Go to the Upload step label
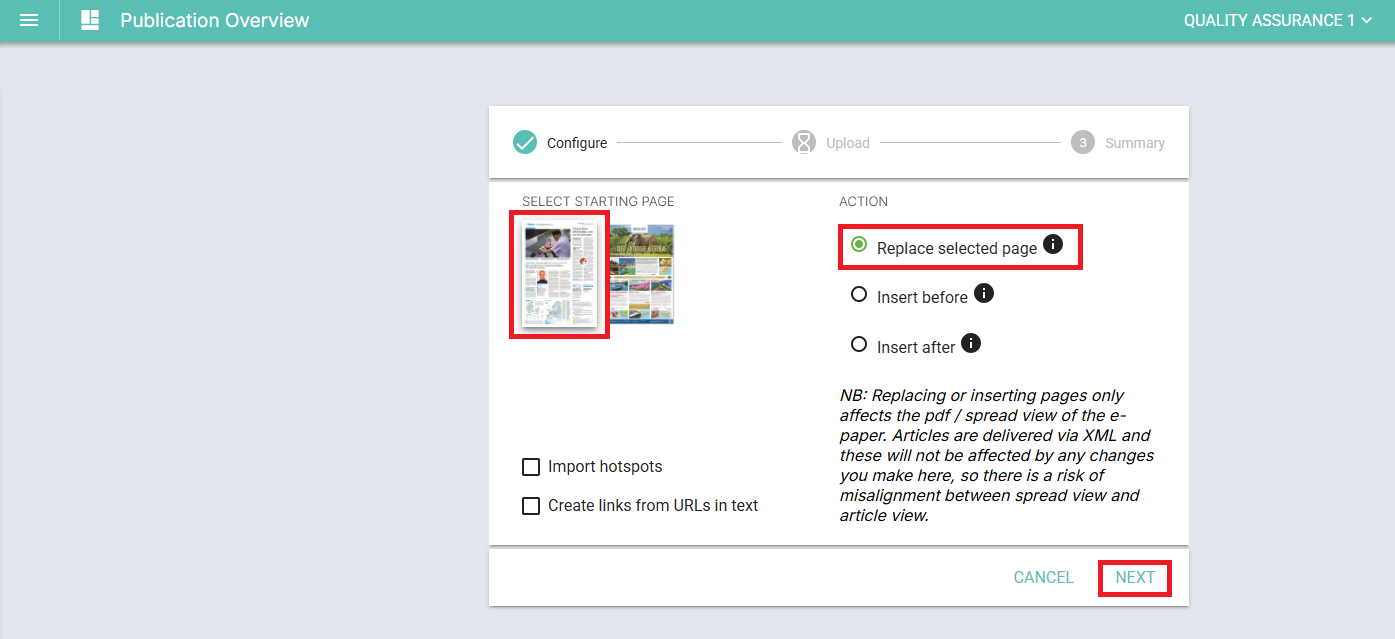 (848, 143)
